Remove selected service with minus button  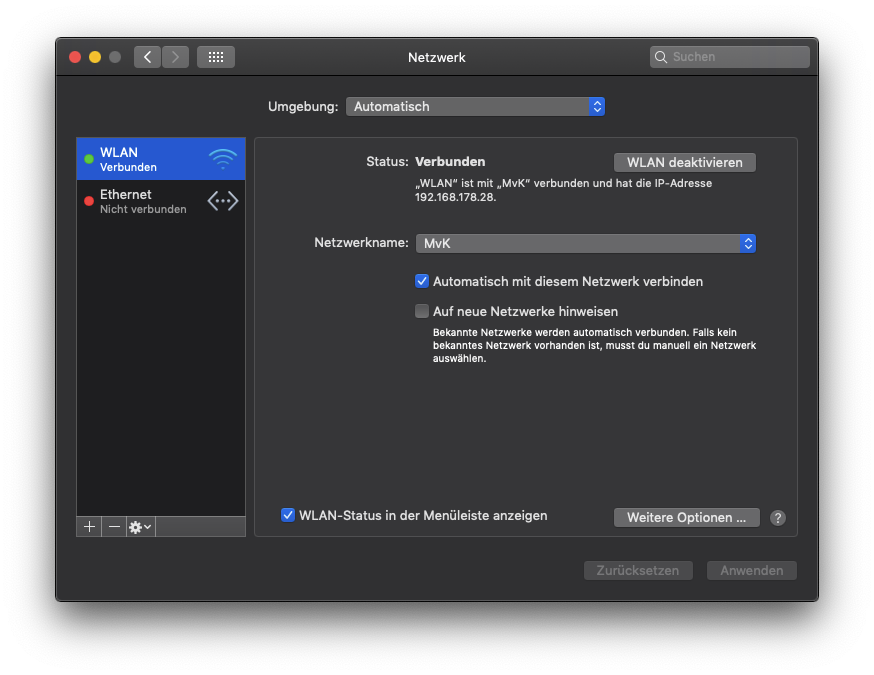pyautogui.click(x=114, y=526)
